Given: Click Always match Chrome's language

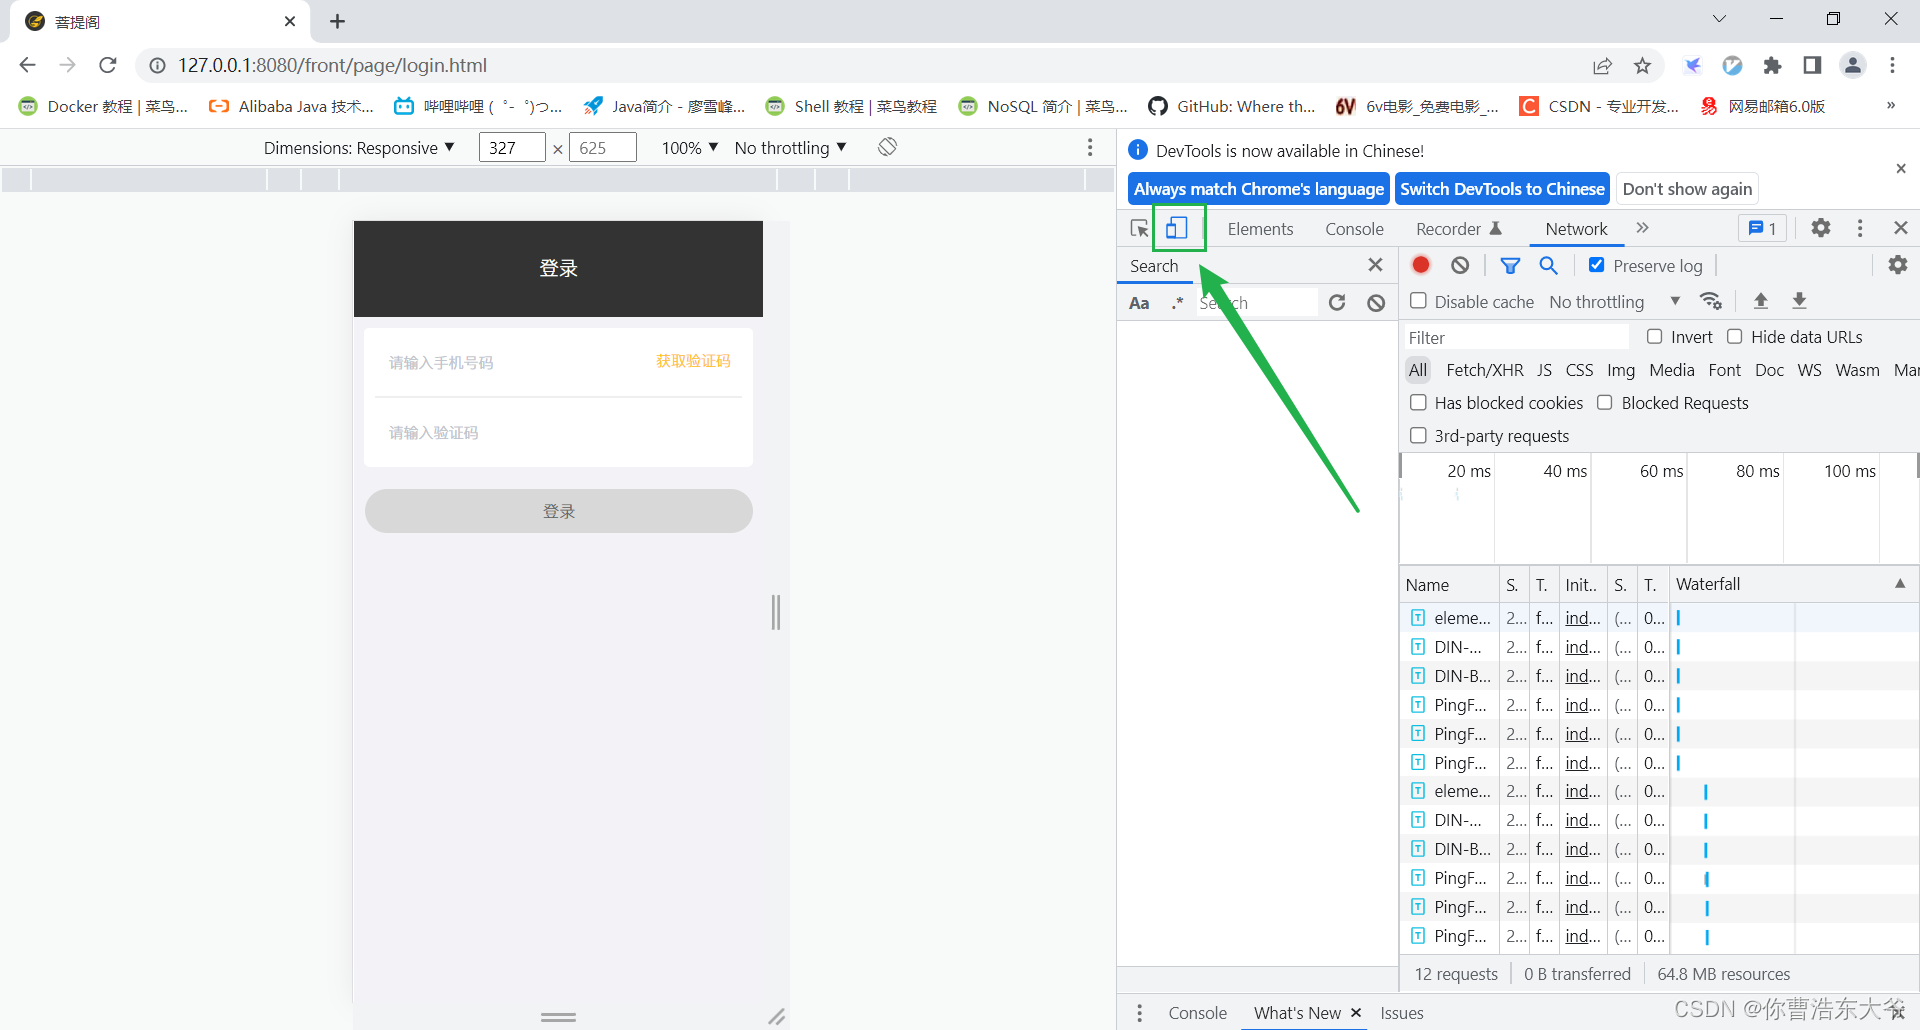Looking at the screenshot, I should coord(1259,189).
